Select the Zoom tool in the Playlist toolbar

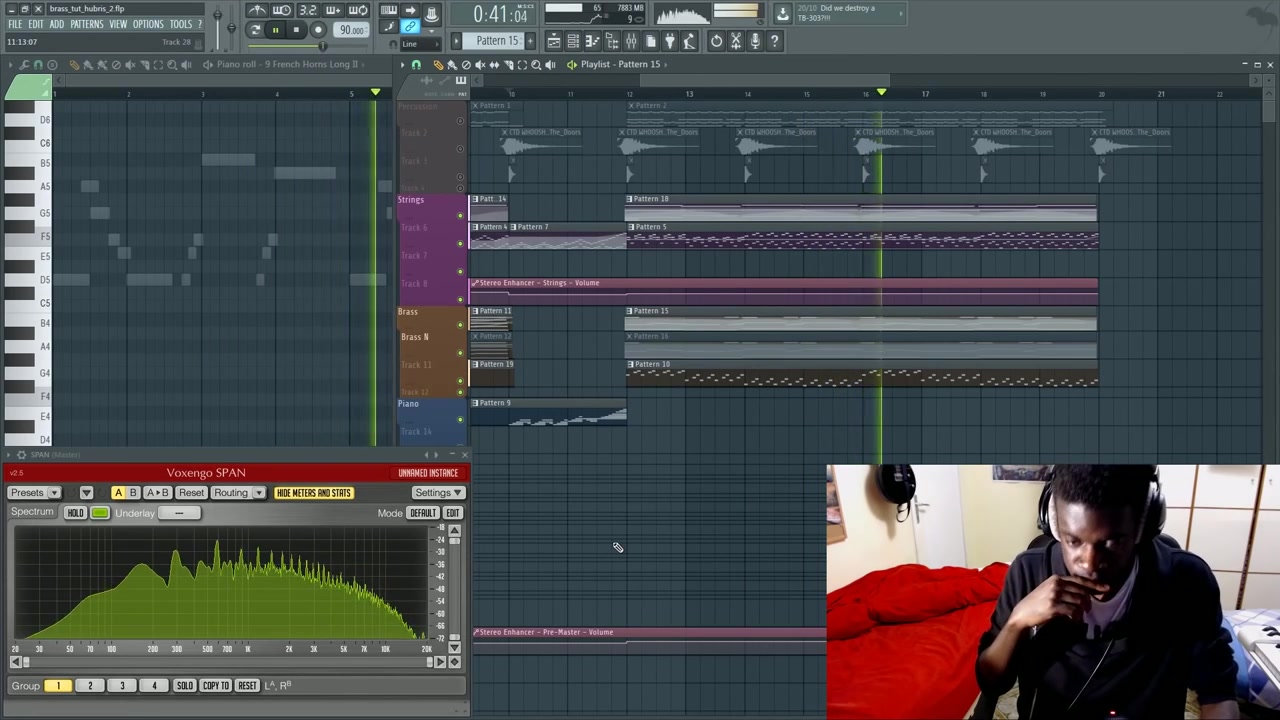534,64
